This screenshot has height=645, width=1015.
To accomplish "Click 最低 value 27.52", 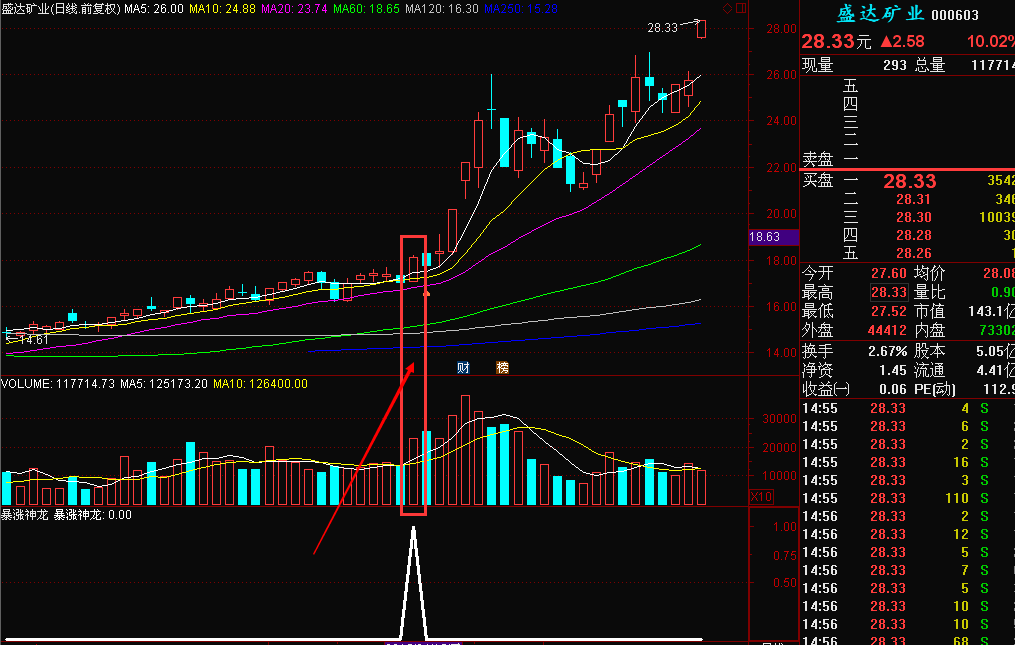I will click(889, 311).
